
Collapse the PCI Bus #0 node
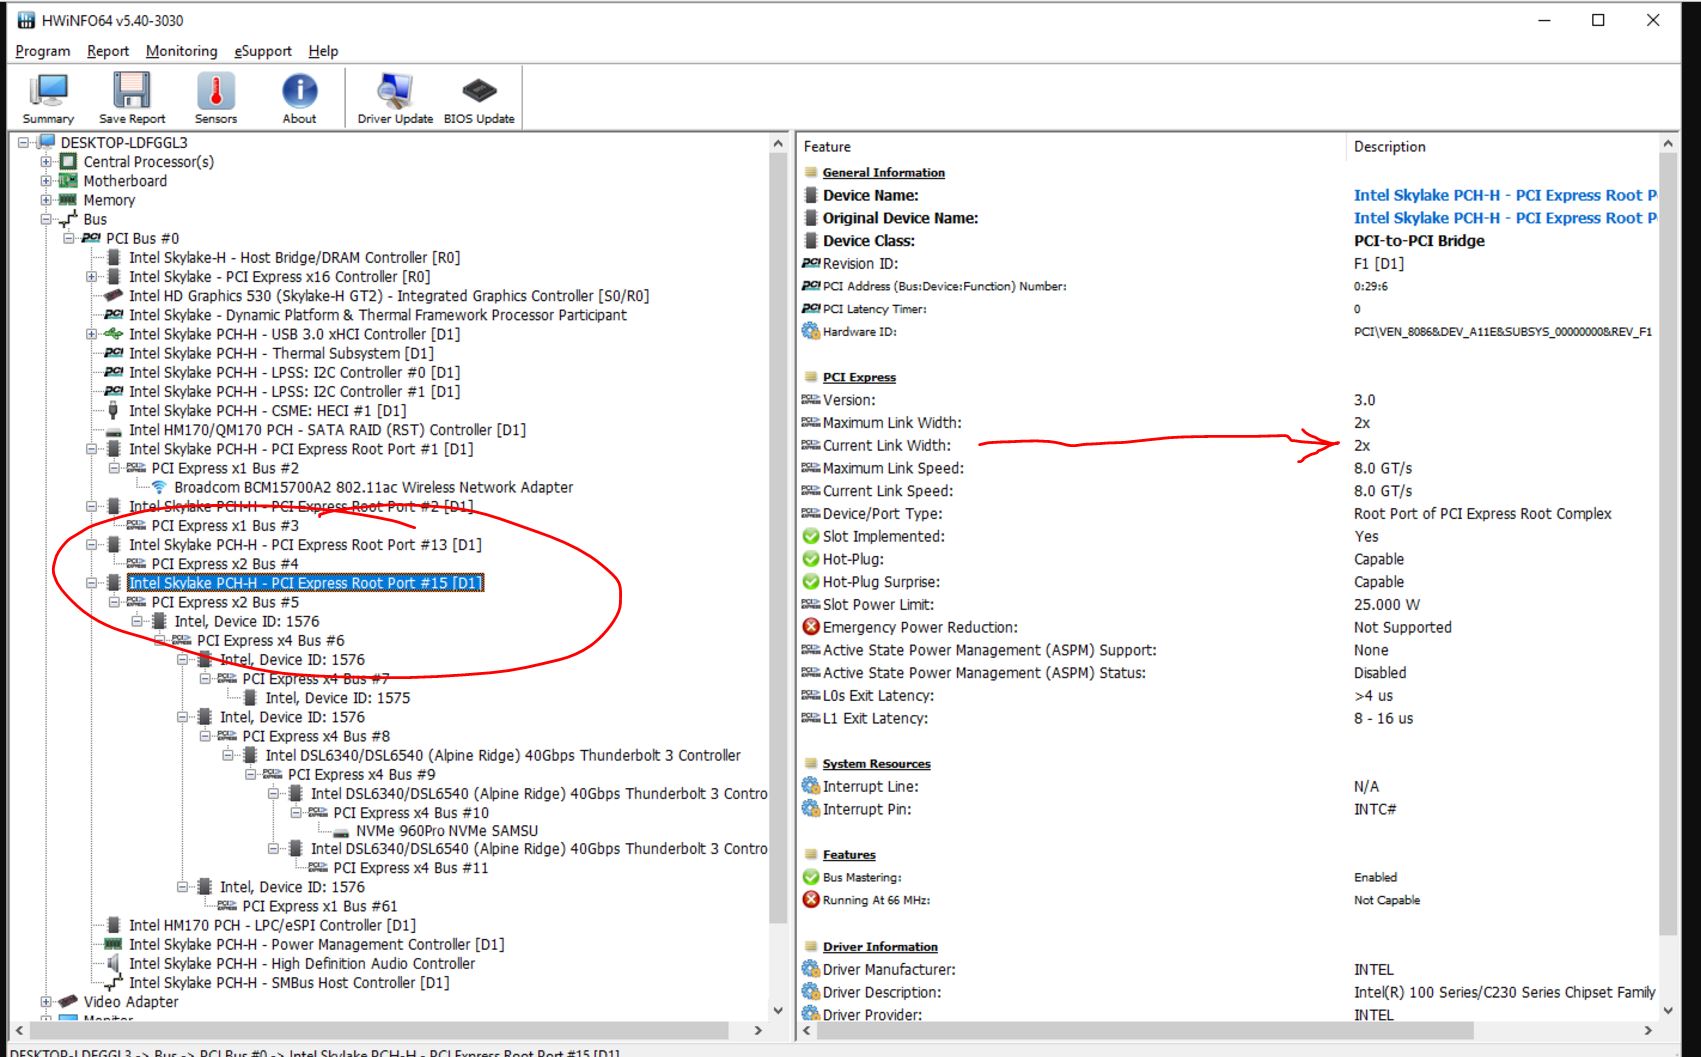[x=68, y=238]
